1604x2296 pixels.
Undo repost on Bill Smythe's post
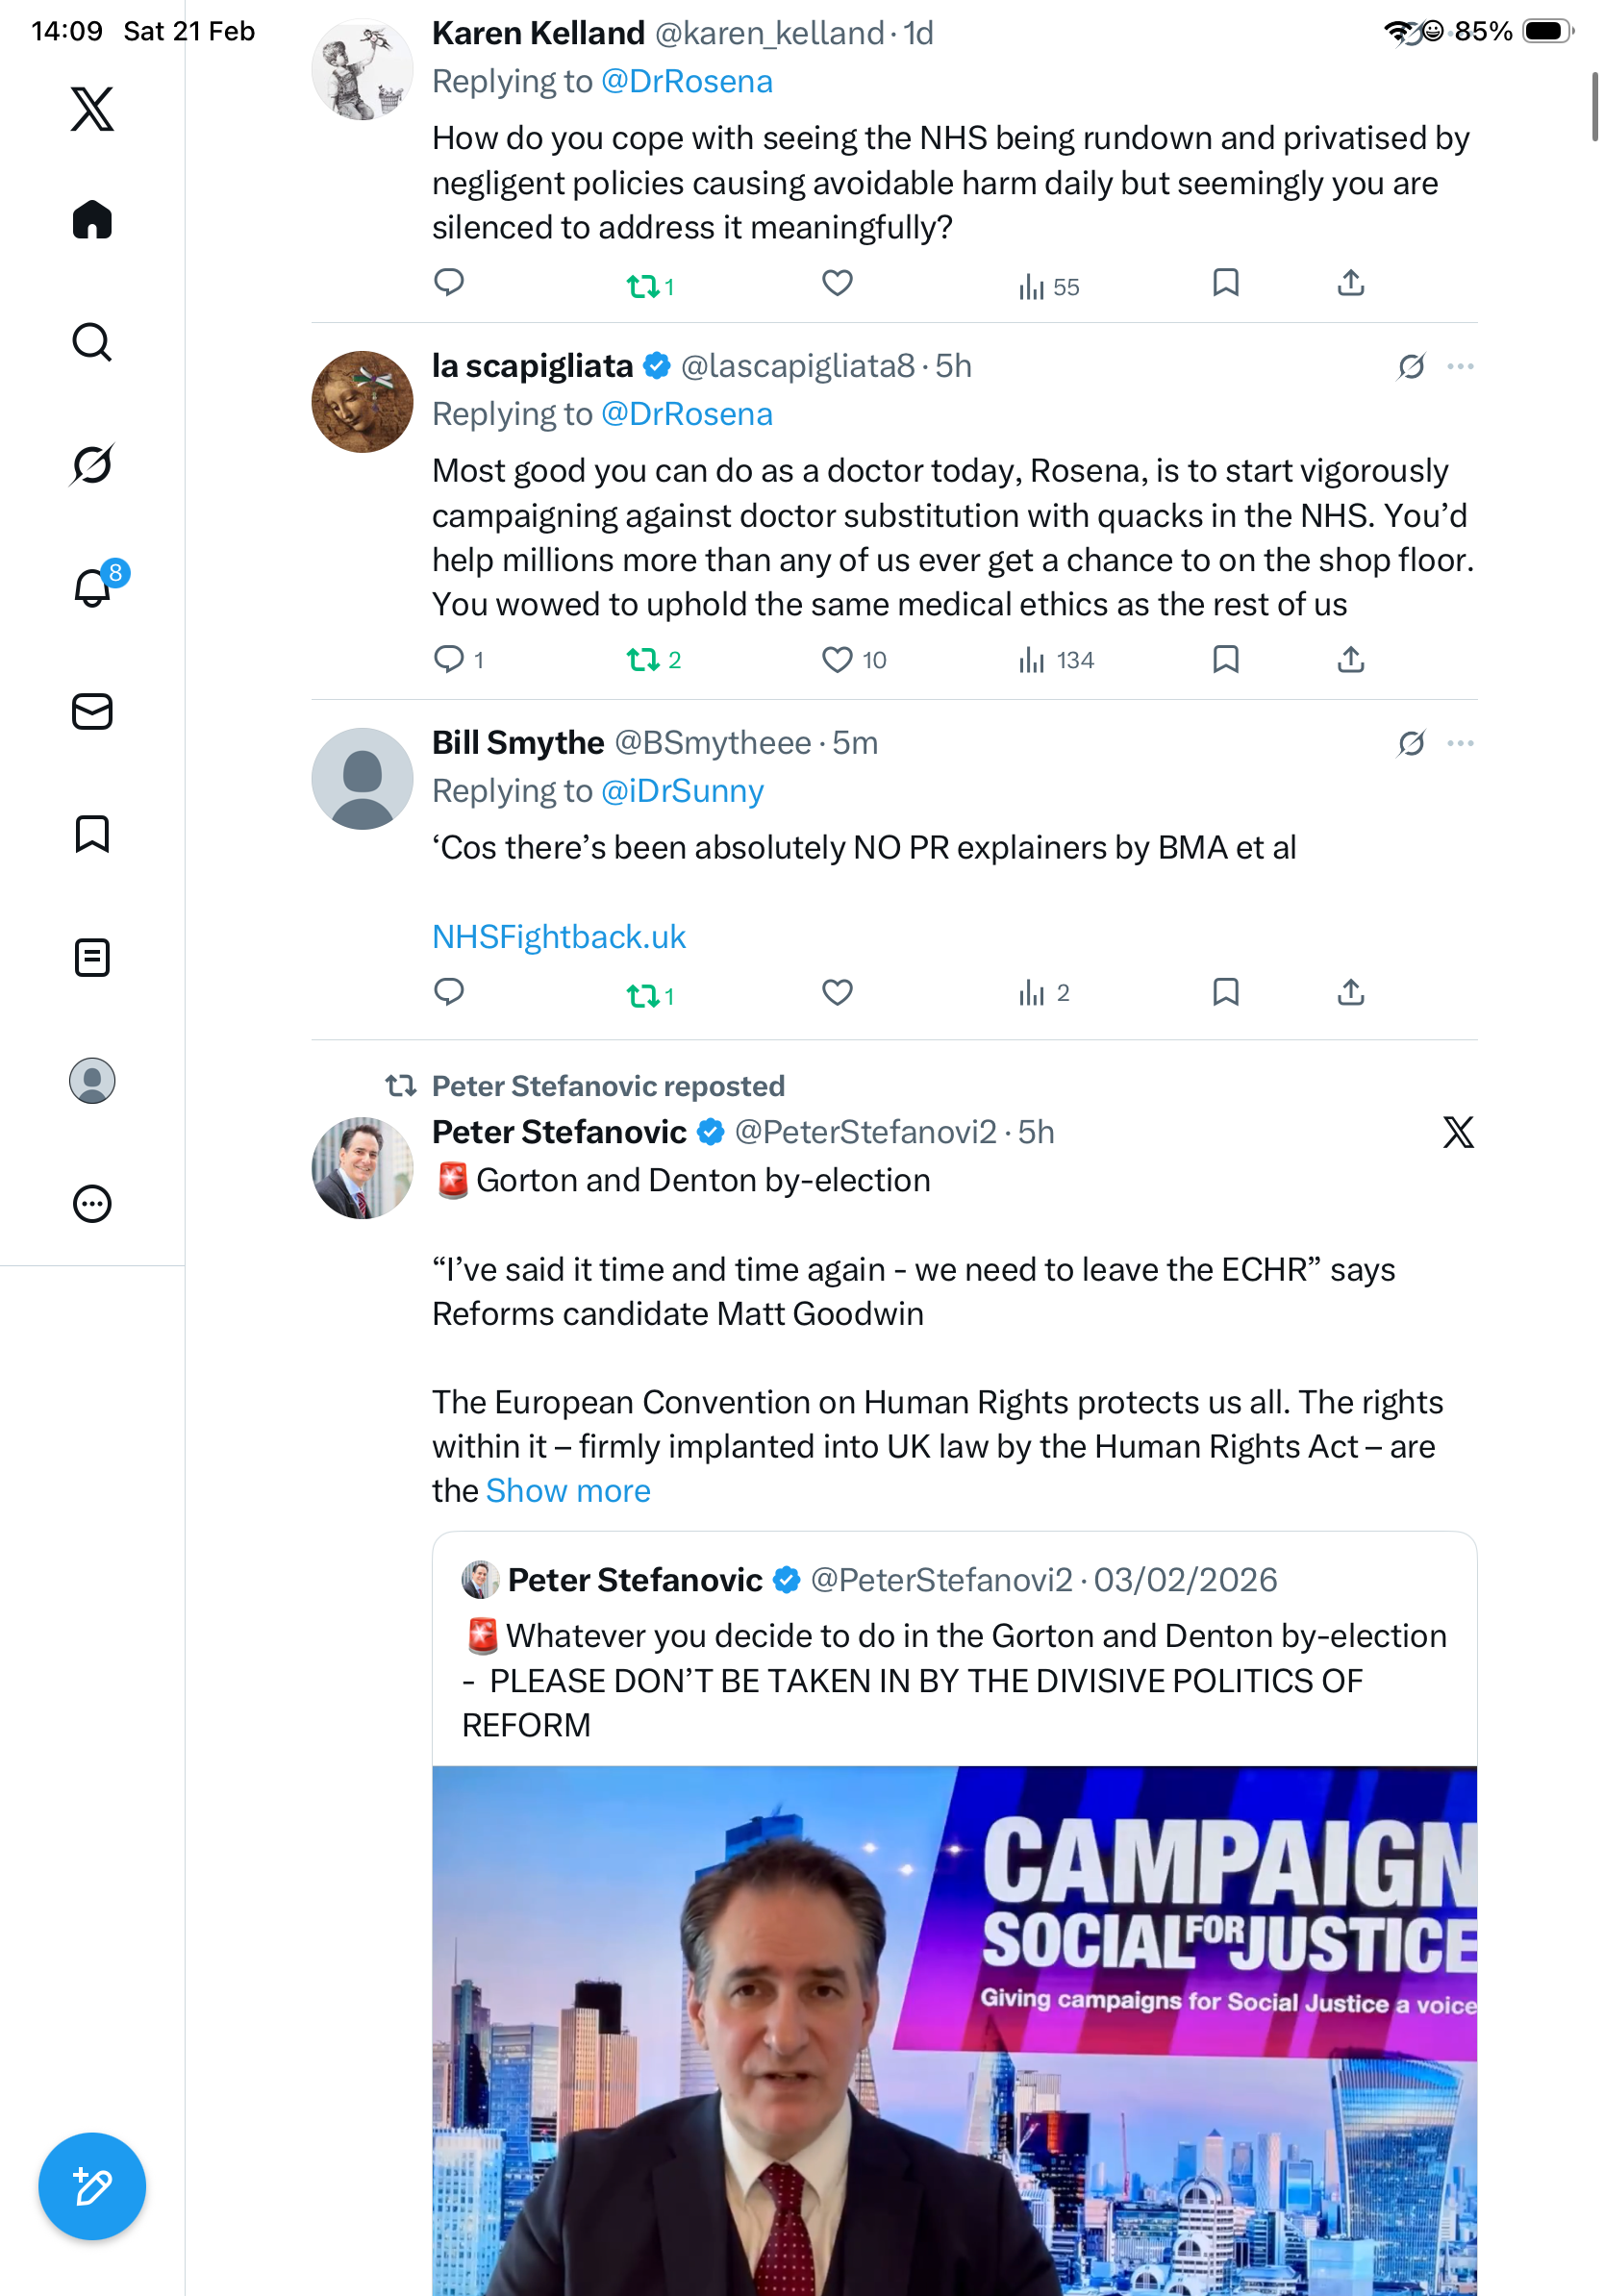point(642,994)
